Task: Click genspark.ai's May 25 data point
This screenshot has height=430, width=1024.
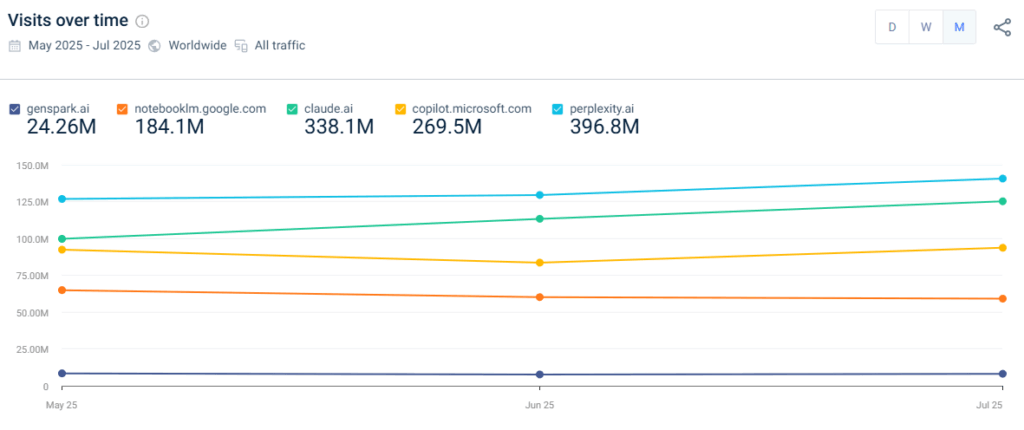Action: 62,373
